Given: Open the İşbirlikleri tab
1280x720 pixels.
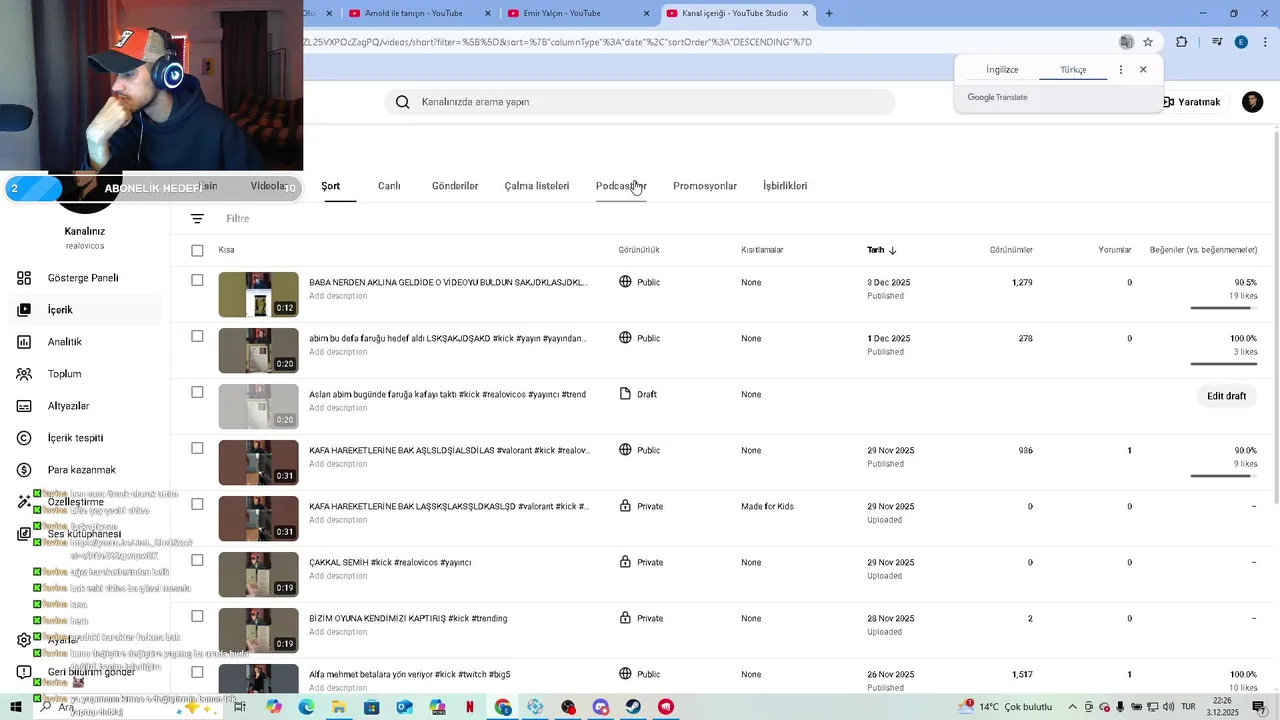Looking at the screenshot, I should pyautogui.click(x=785, y=186).
